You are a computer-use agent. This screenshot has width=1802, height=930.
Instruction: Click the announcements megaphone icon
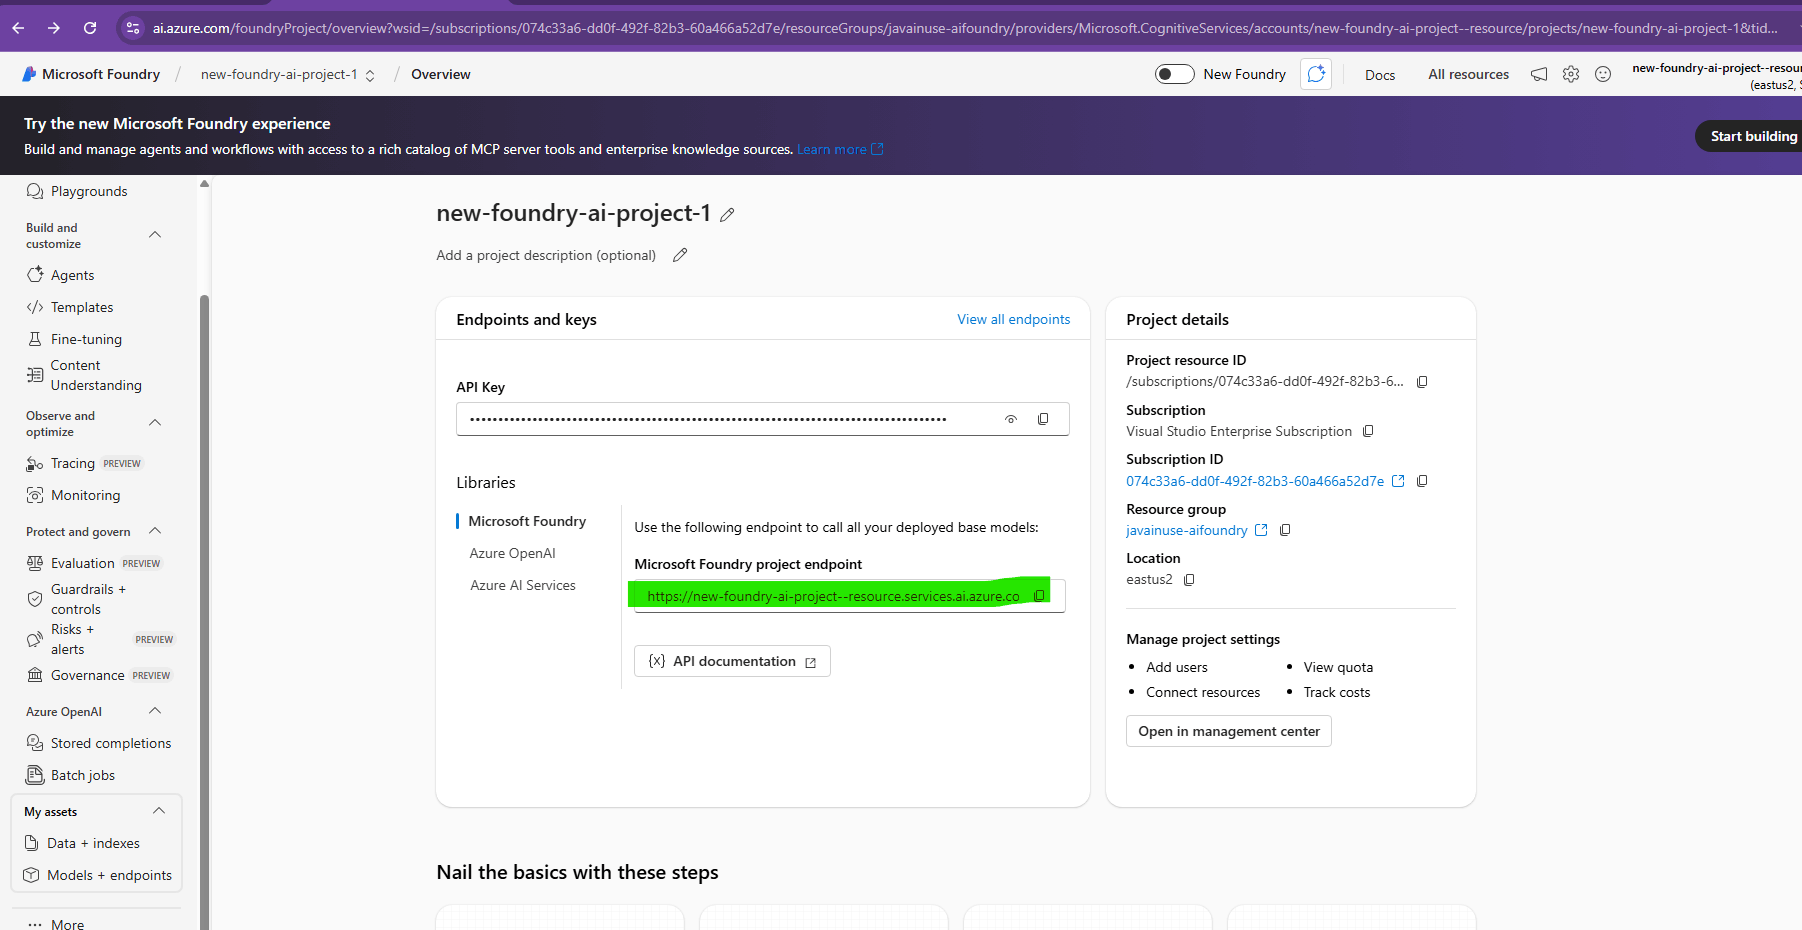click(x=1539, y=74)
